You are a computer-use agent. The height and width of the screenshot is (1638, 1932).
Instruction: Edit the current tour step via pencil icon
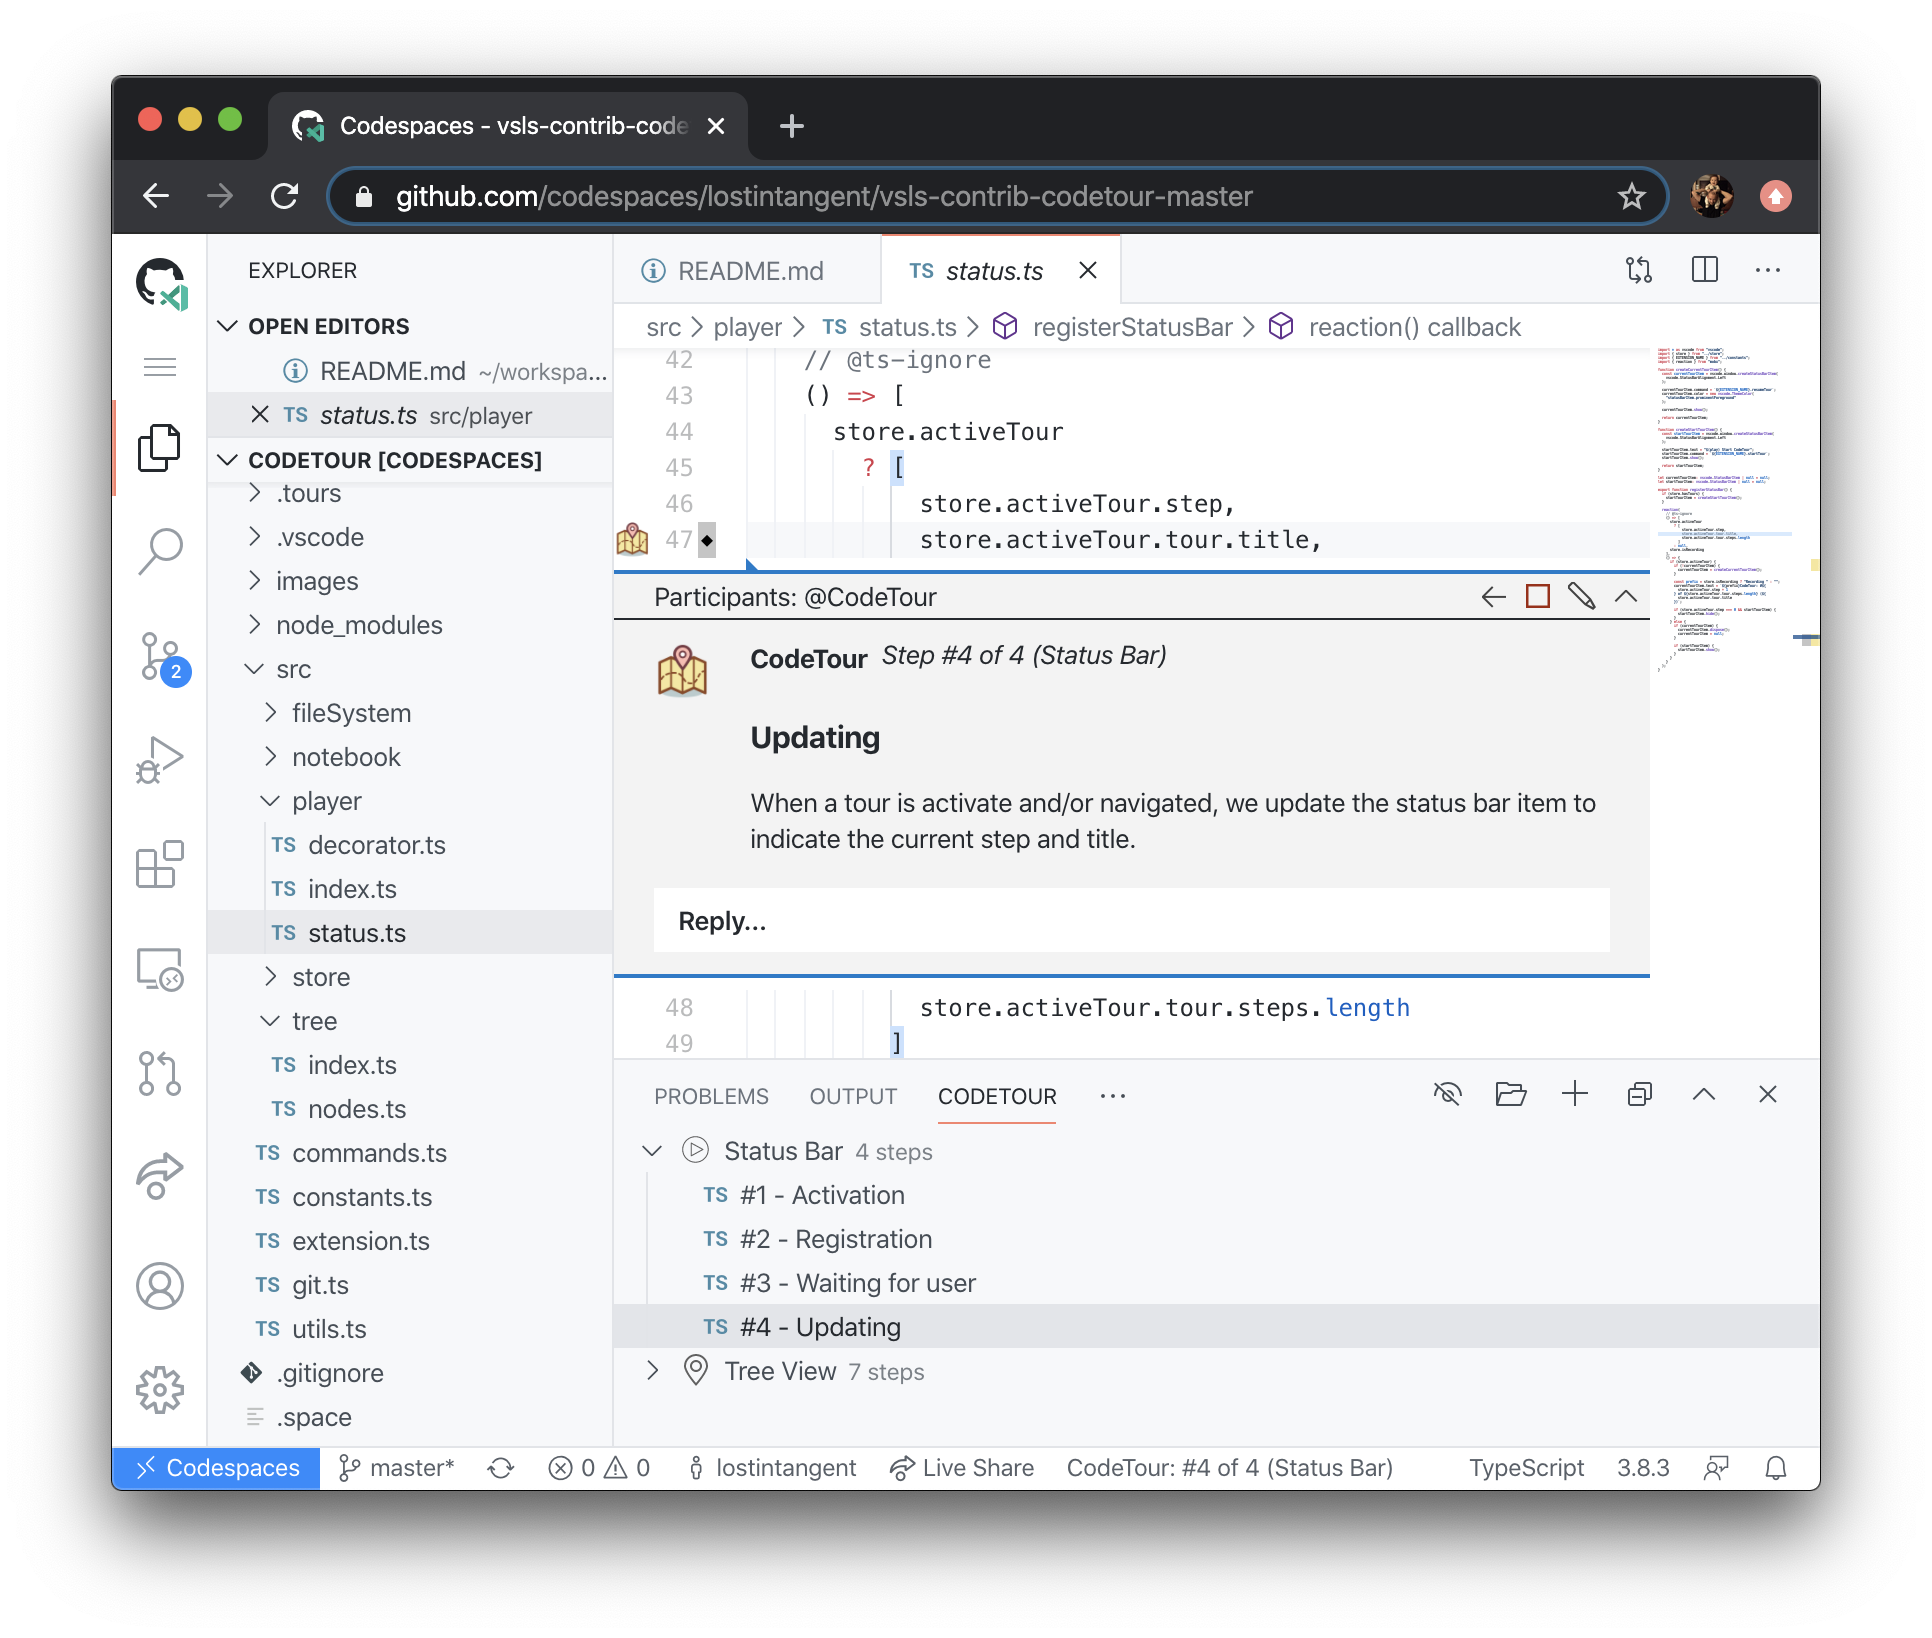pyautogui.click(x=1584, y=596)
